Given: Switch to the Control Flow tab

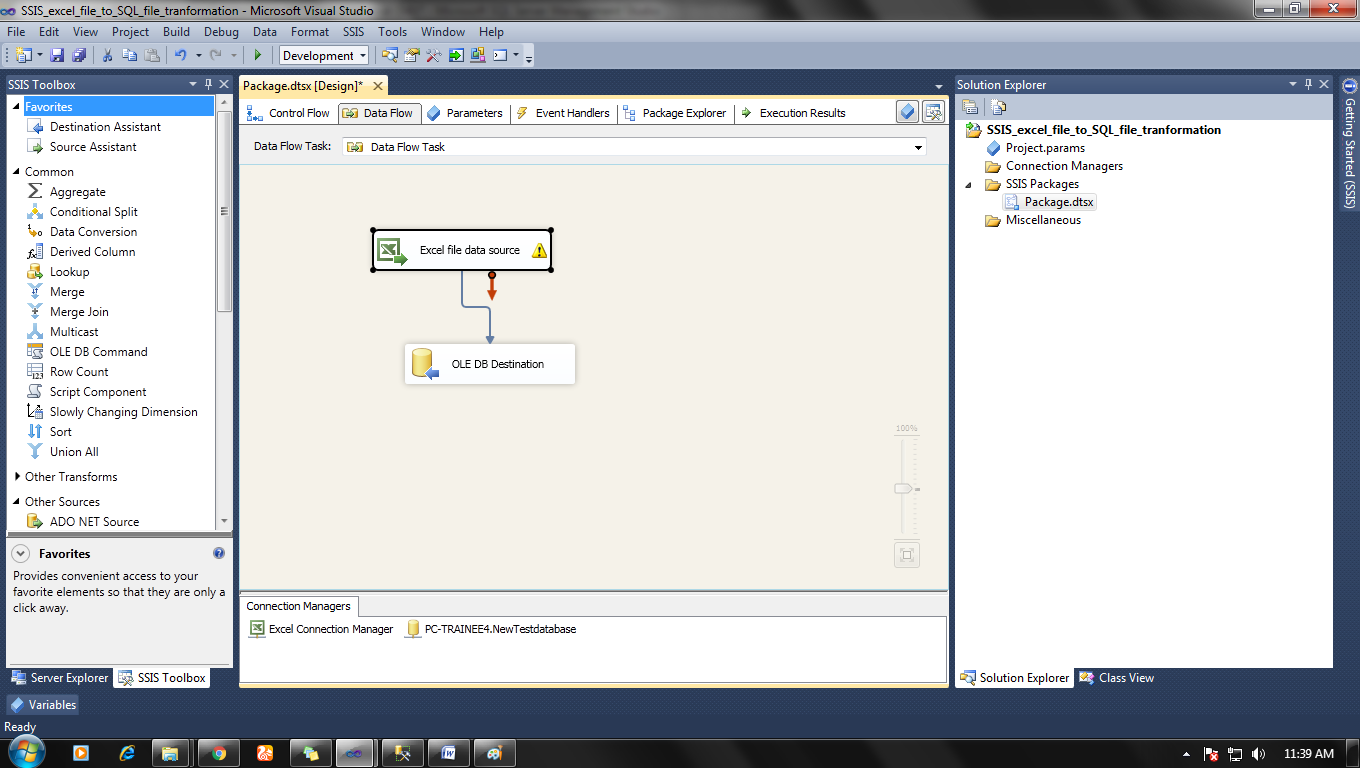Looking at the screenshot, I should coord(288,113).
